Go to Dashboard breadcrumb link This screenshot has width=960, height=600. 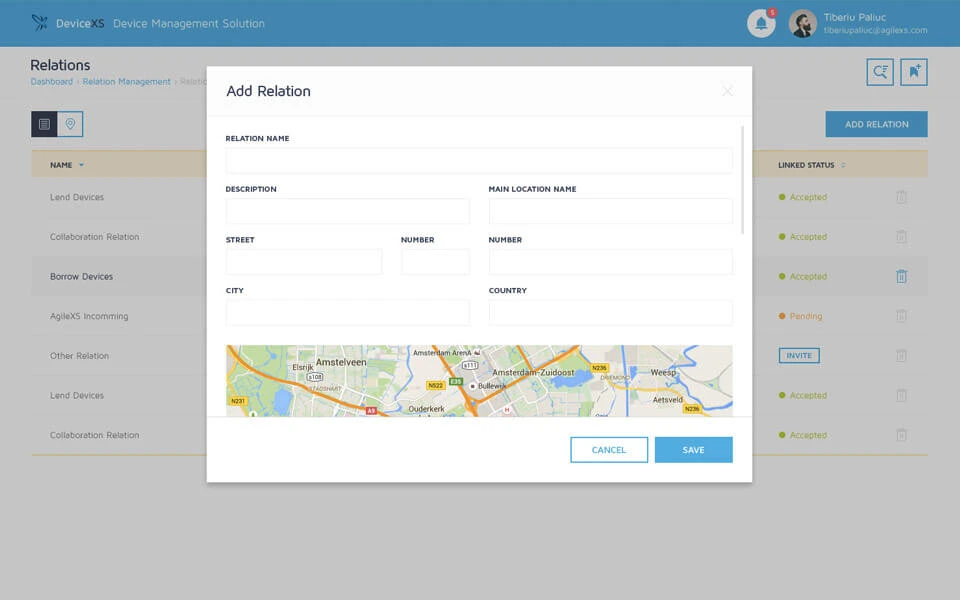click(x=51, y=82)
